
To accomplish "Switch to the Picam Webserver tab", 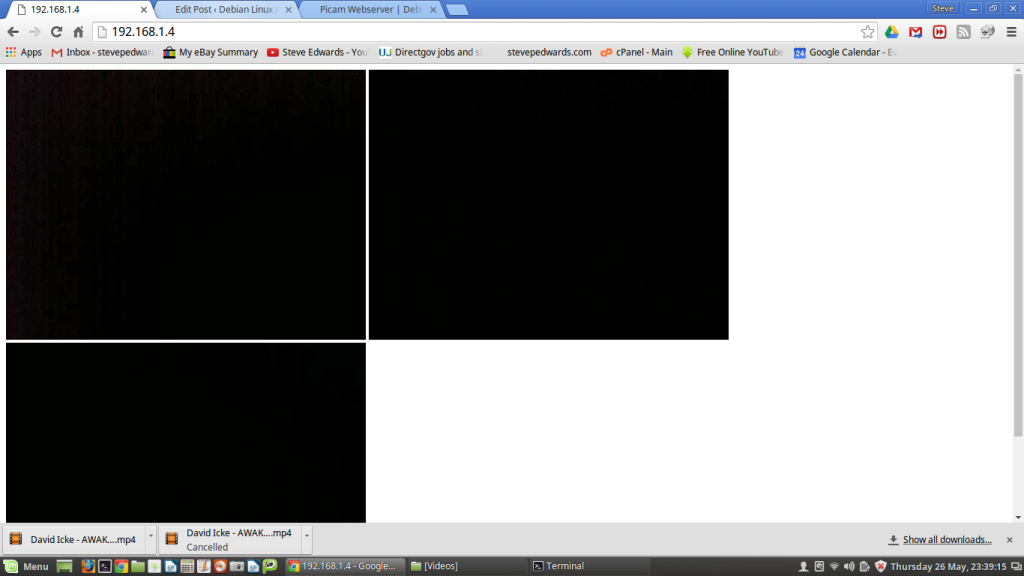I will tap(371, 8).
